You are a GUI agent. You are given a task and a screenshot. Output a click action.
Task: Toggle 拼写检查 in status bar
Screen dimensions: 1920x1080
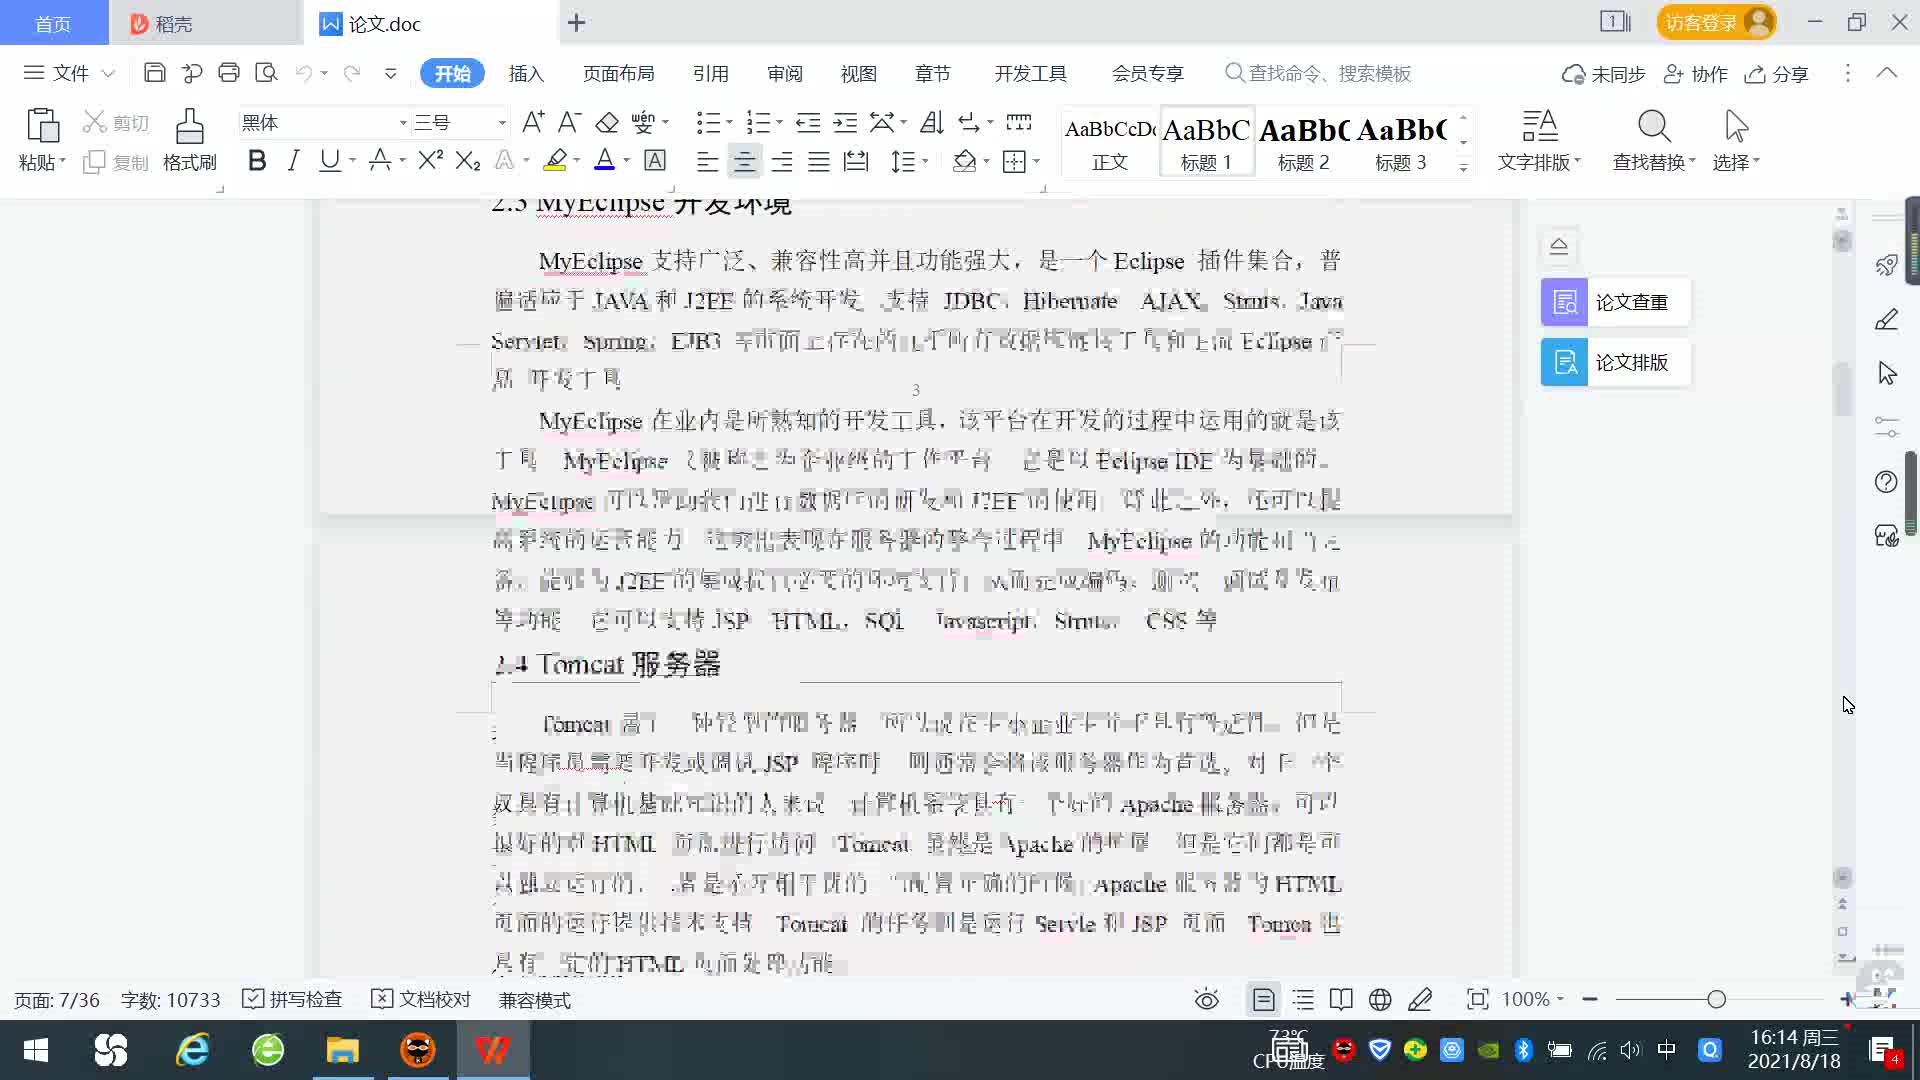[293, 1000]
